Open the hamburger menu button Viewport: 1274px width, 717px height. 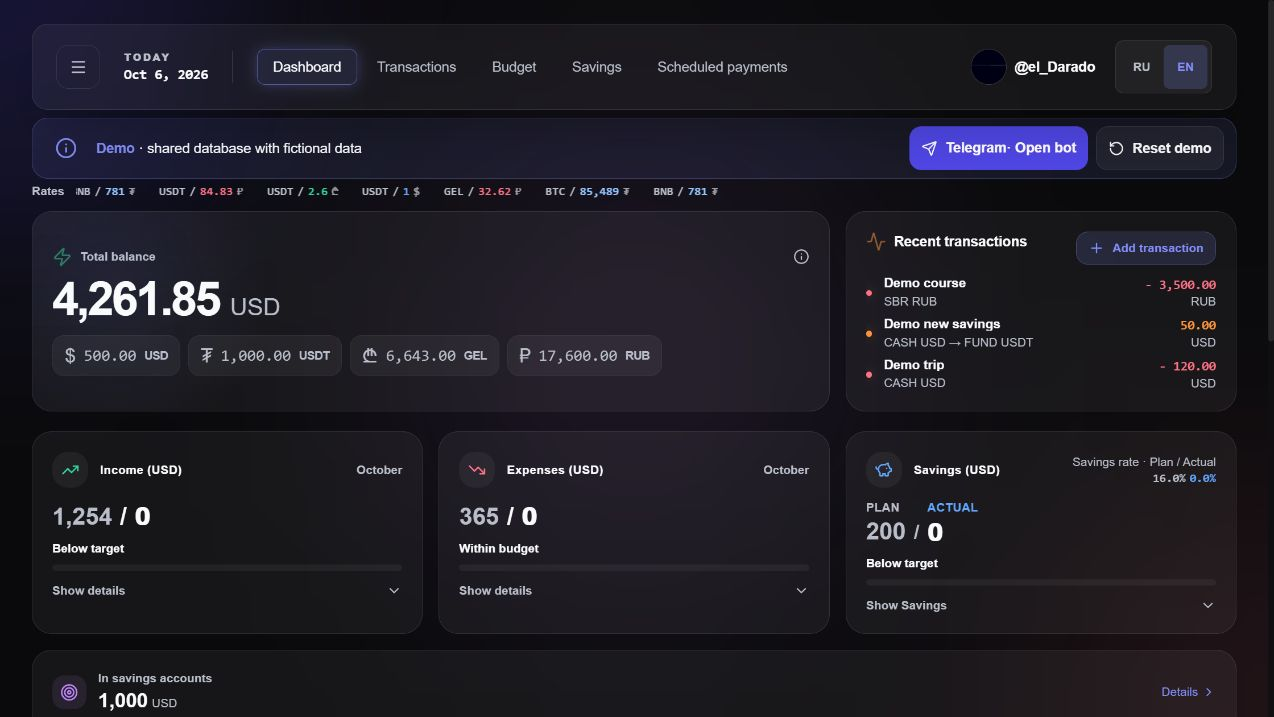(78, 67)
